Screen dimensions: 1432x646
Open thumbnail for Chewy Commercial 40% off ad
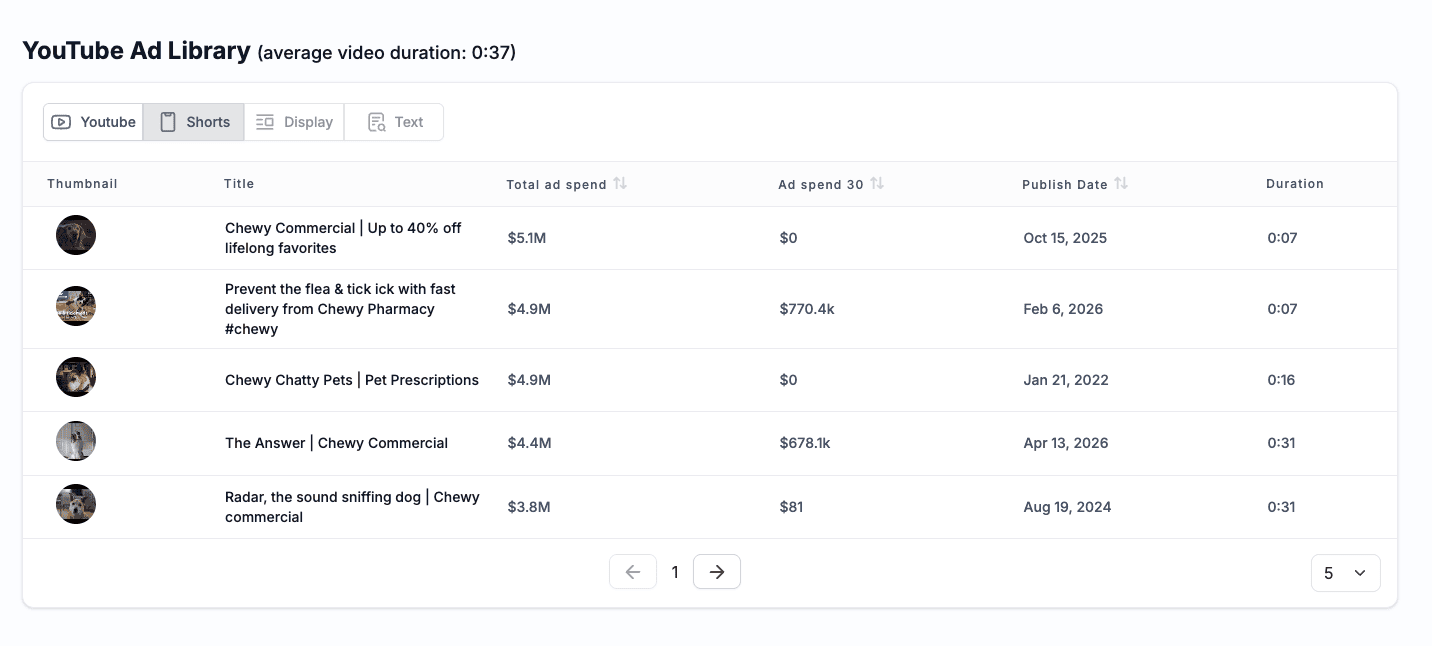coord(76,235)
